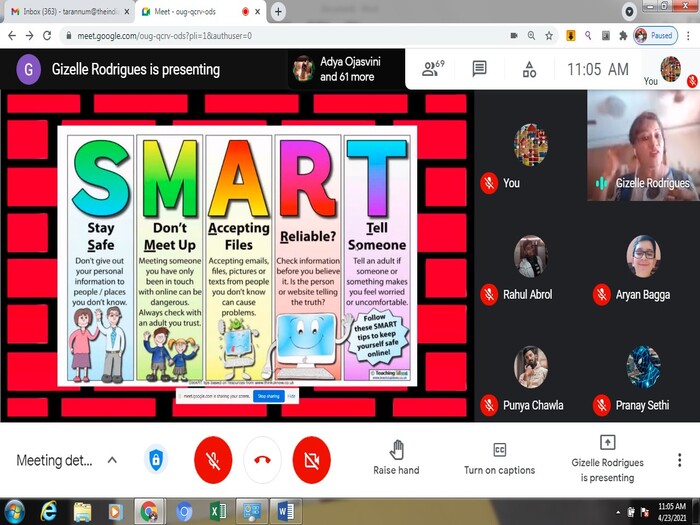
Task: Turn on captions
Action: pos(499,458)
